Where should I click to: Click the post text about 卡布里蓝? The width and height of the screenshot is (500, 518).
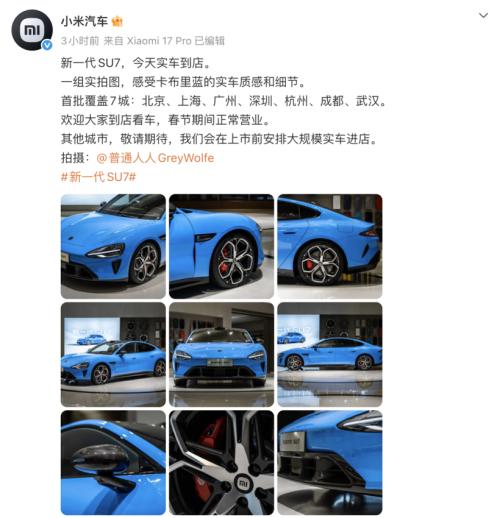(x=183, y=82)
